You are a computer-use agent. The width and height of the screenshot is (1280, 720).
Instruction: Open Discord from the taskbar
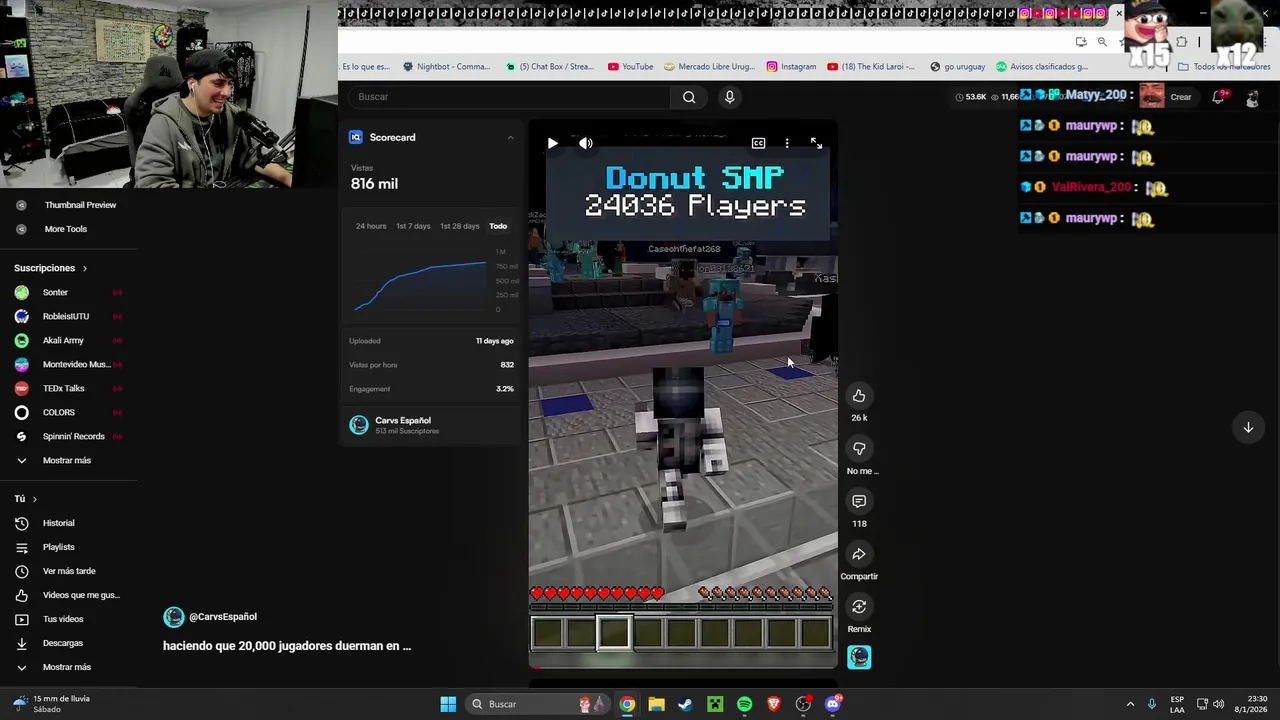tap(833, 704)
